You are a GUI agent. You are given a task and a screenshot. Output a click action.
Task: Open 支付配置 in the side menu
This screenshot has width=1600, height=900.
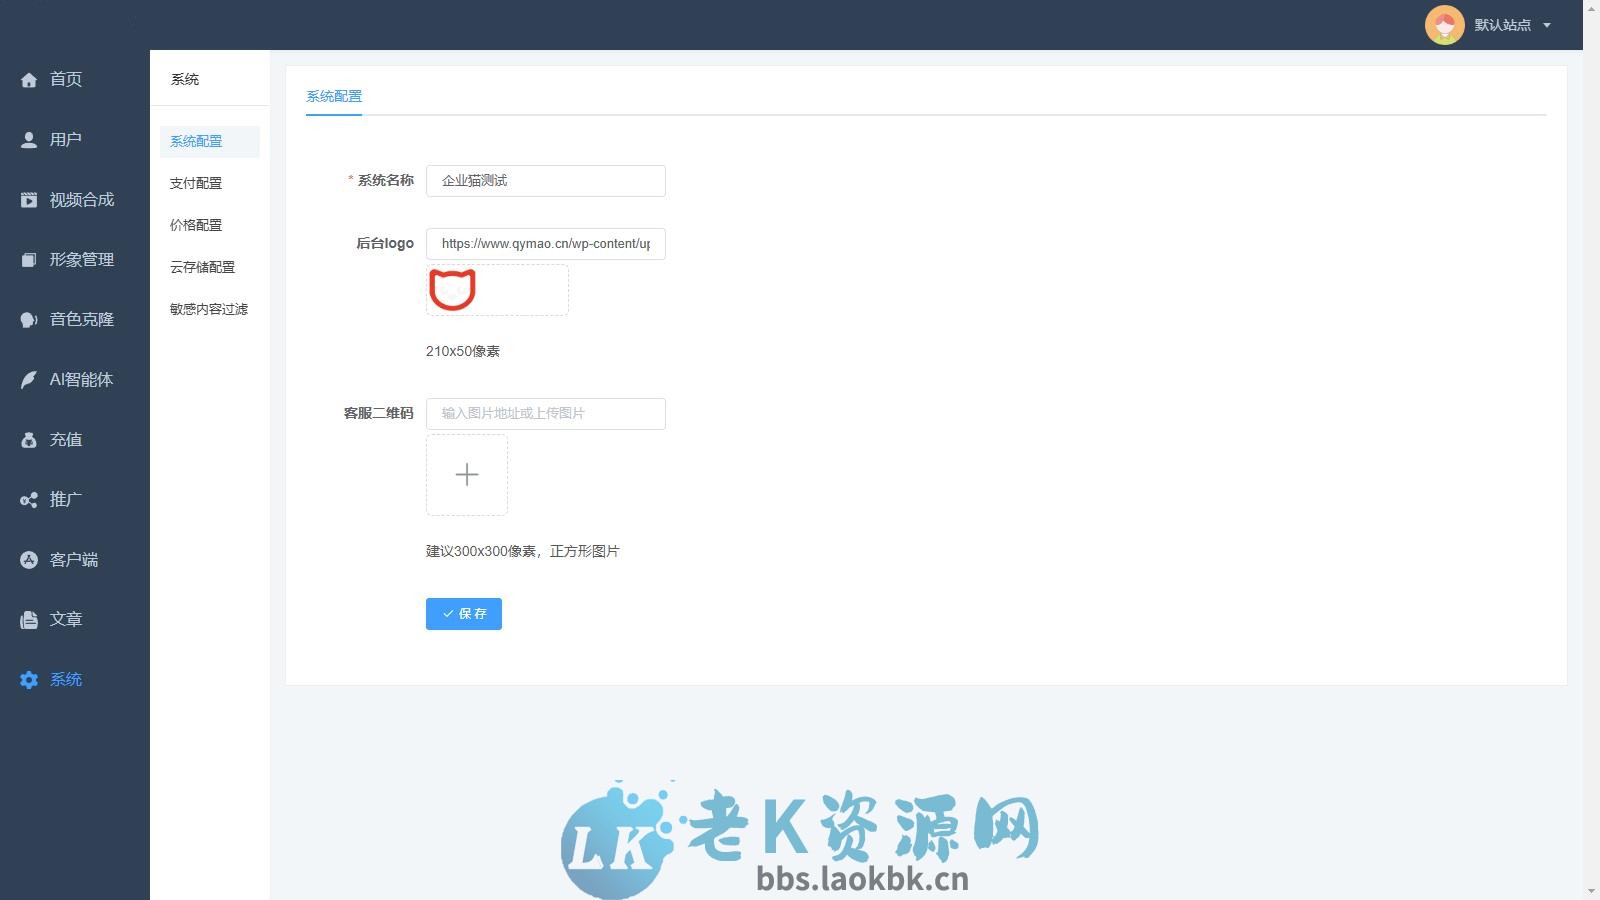pos(197,183)
